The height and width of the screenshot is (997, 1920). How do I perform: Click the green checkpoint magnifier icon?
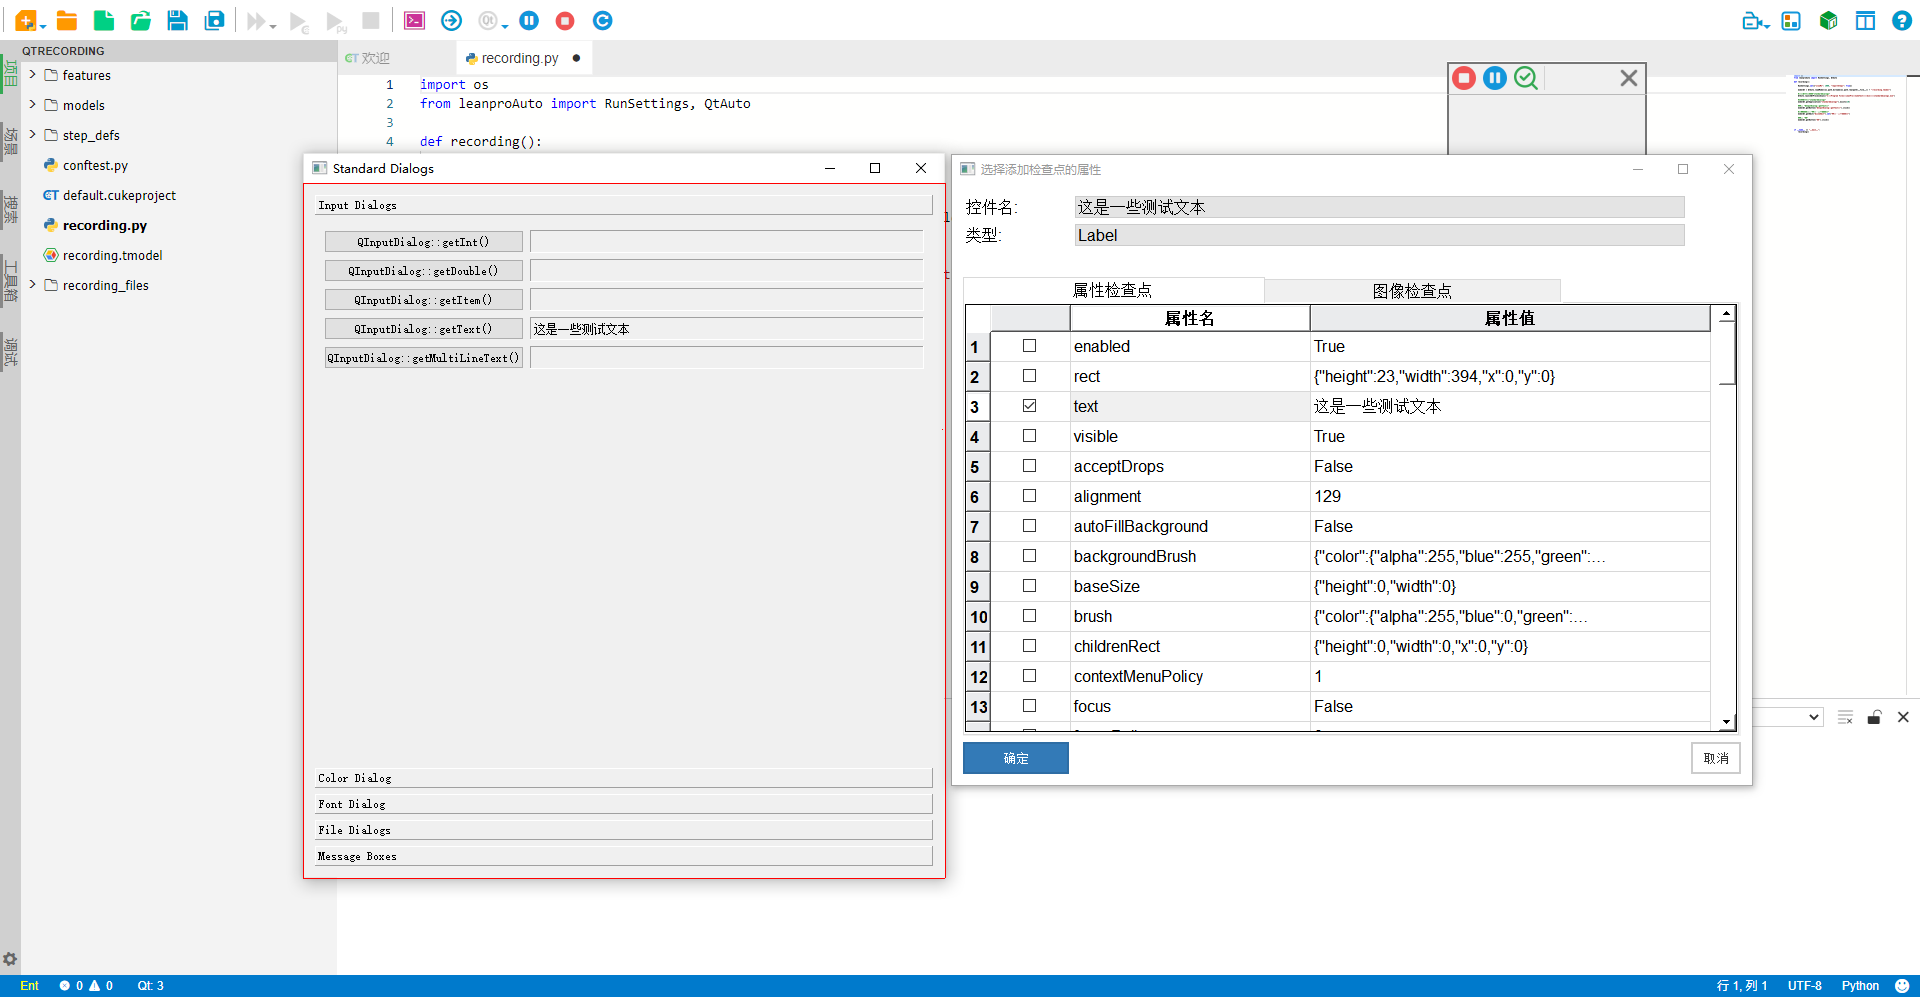coord(1526,78)
